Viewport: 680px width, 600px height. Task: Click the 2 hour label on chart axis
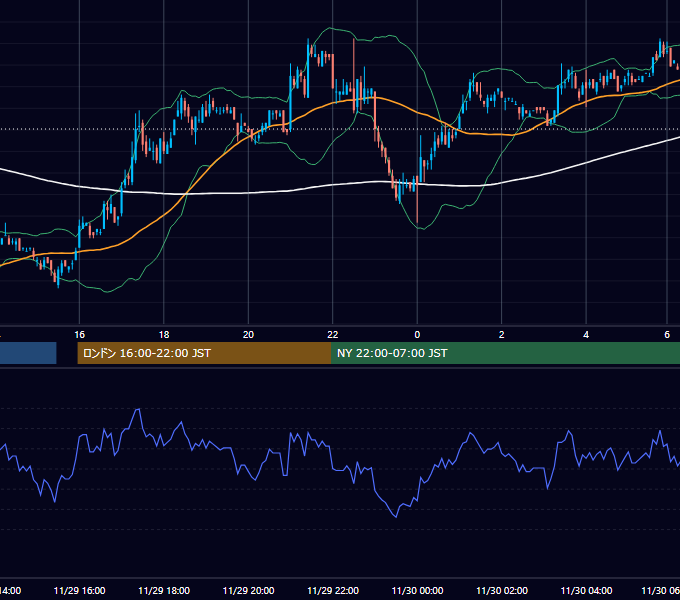501,335
